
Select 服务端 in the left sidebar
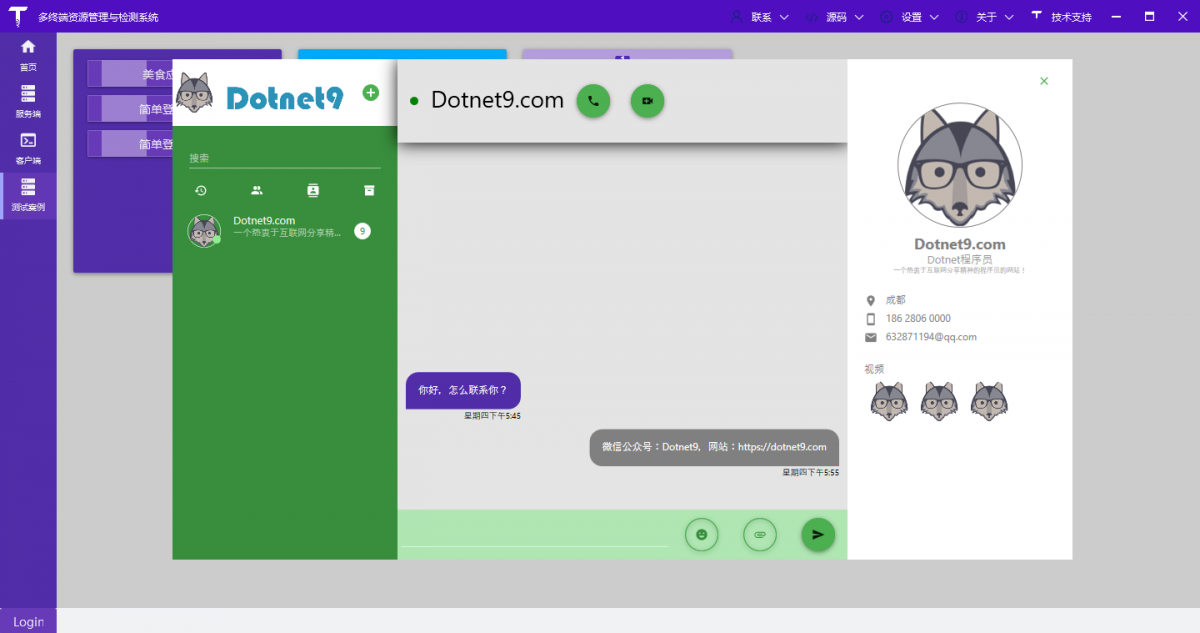[28, 101]
